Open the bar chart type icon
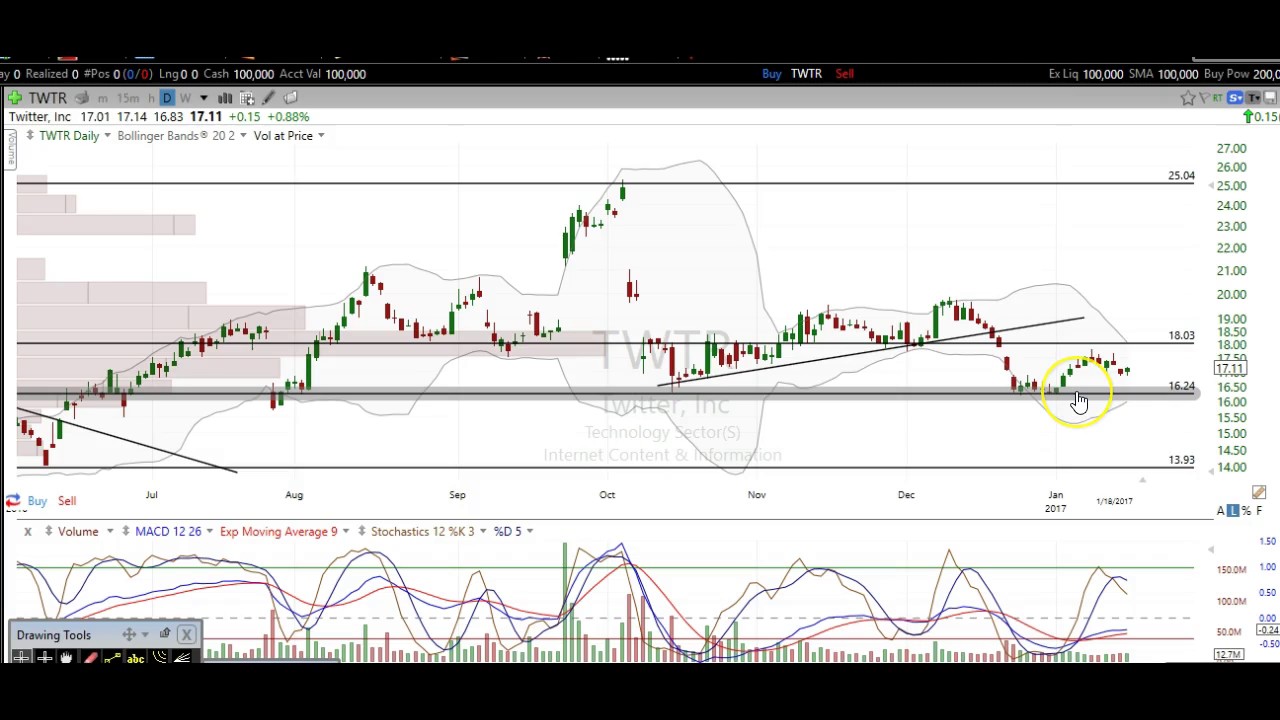 (225, 98)
